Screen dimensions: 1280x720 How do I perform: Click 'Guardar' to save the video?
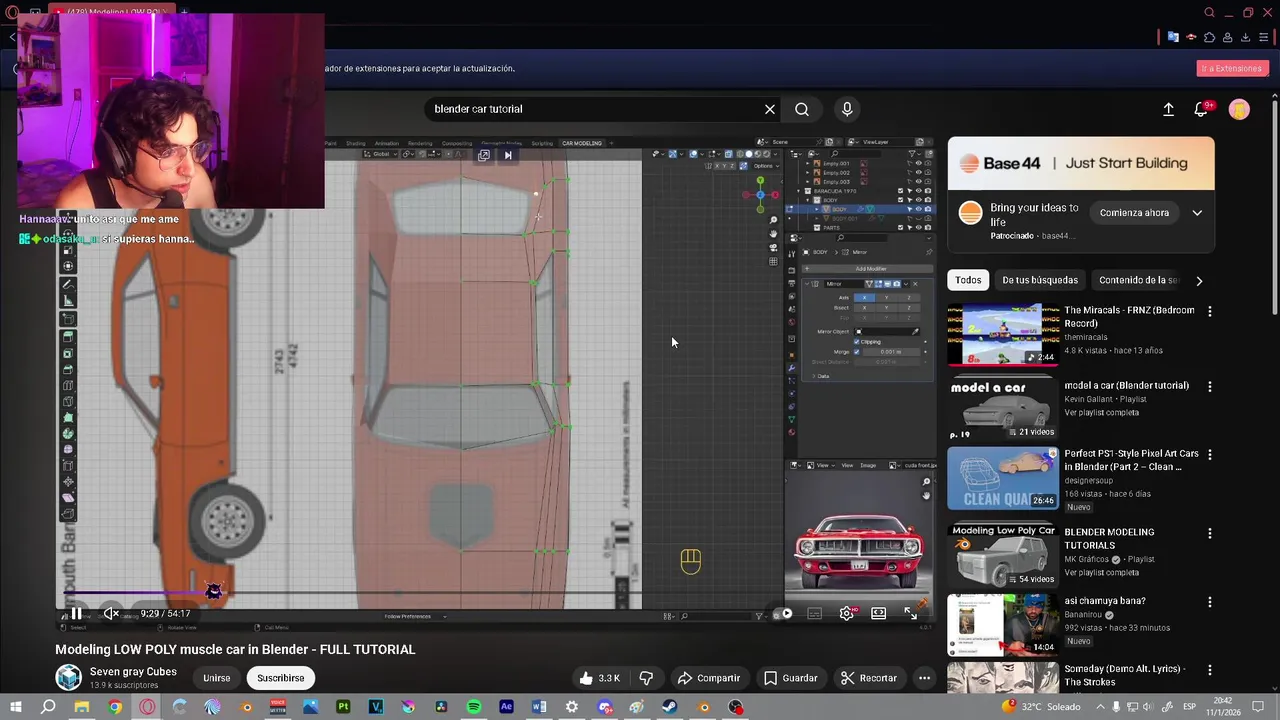(x=790, y=678)
